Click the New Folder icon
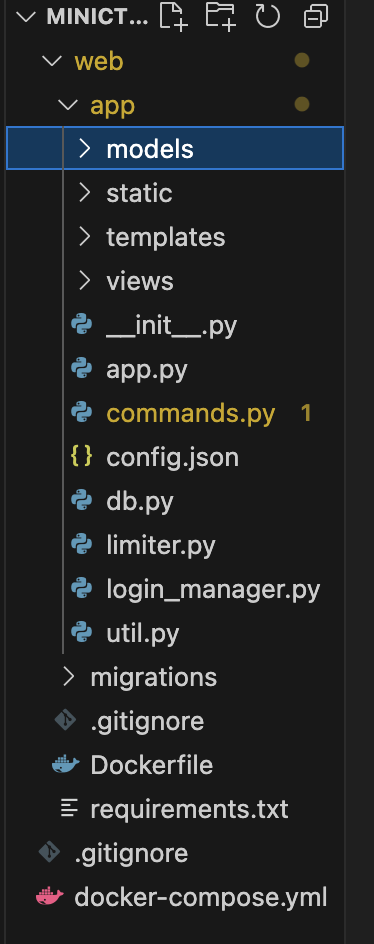Image resolution: width=374 pixels, height=944 pixels. tap(220, 16)
